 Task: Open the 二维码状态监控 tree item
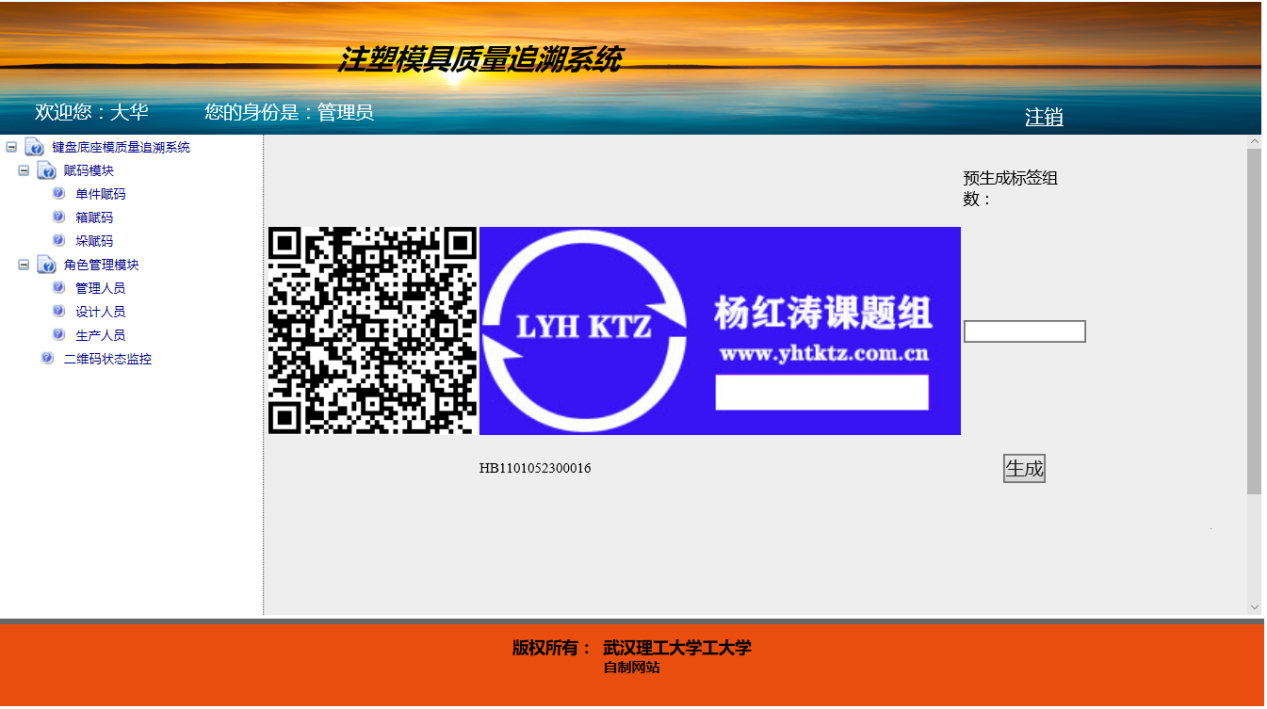[x=108, y=359]
